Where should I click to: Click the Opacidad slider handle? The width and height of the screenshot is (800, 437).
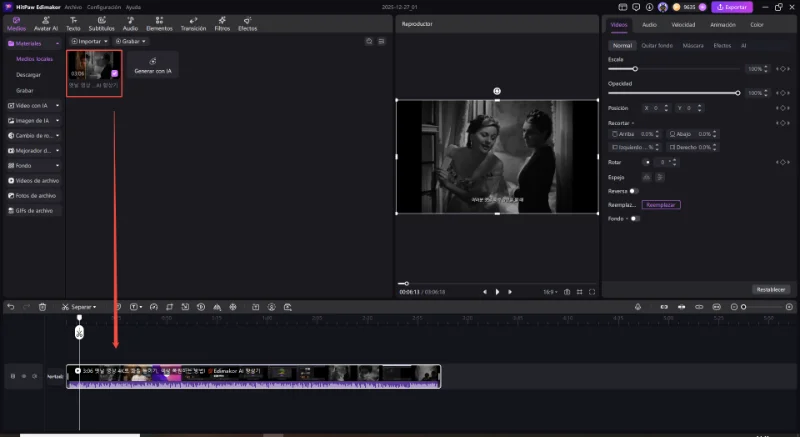(x=738, y=93)
